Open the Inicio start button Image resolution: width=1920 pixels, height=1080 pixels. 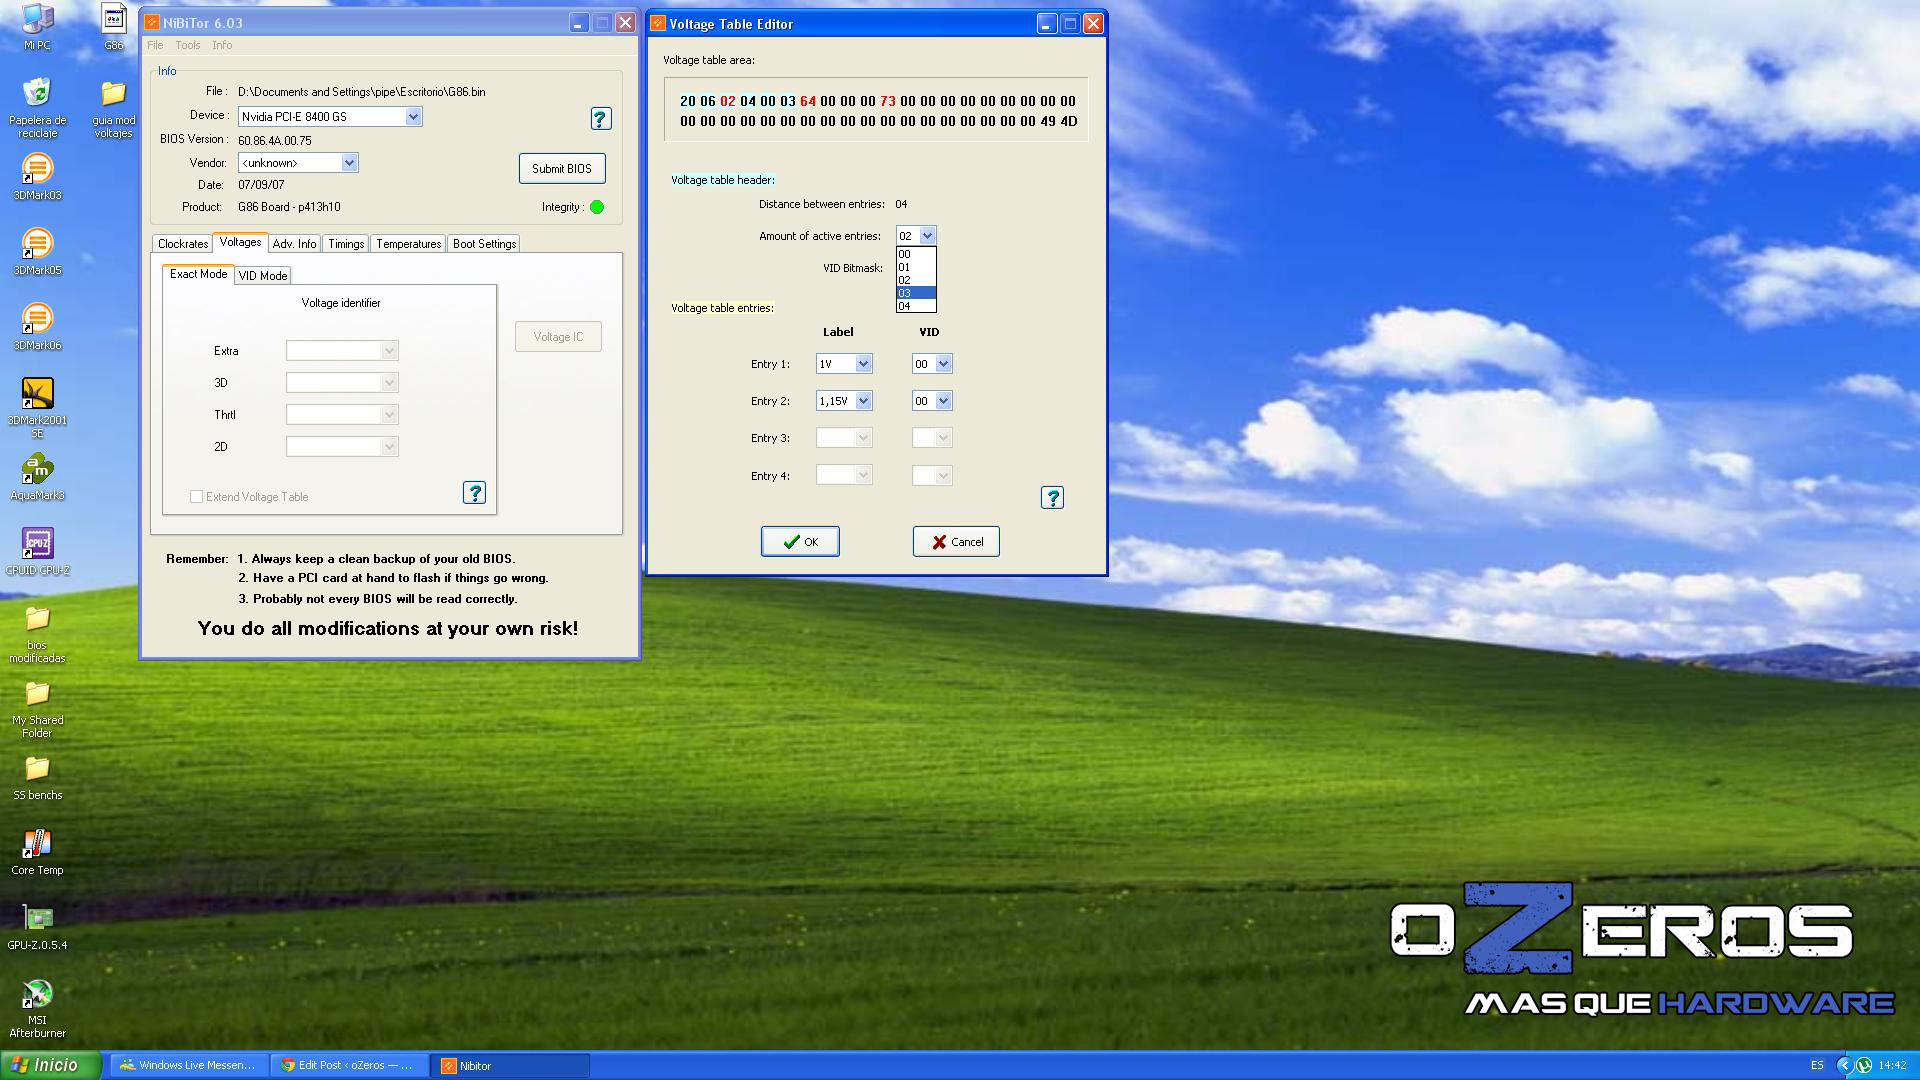coord(50,1065)
